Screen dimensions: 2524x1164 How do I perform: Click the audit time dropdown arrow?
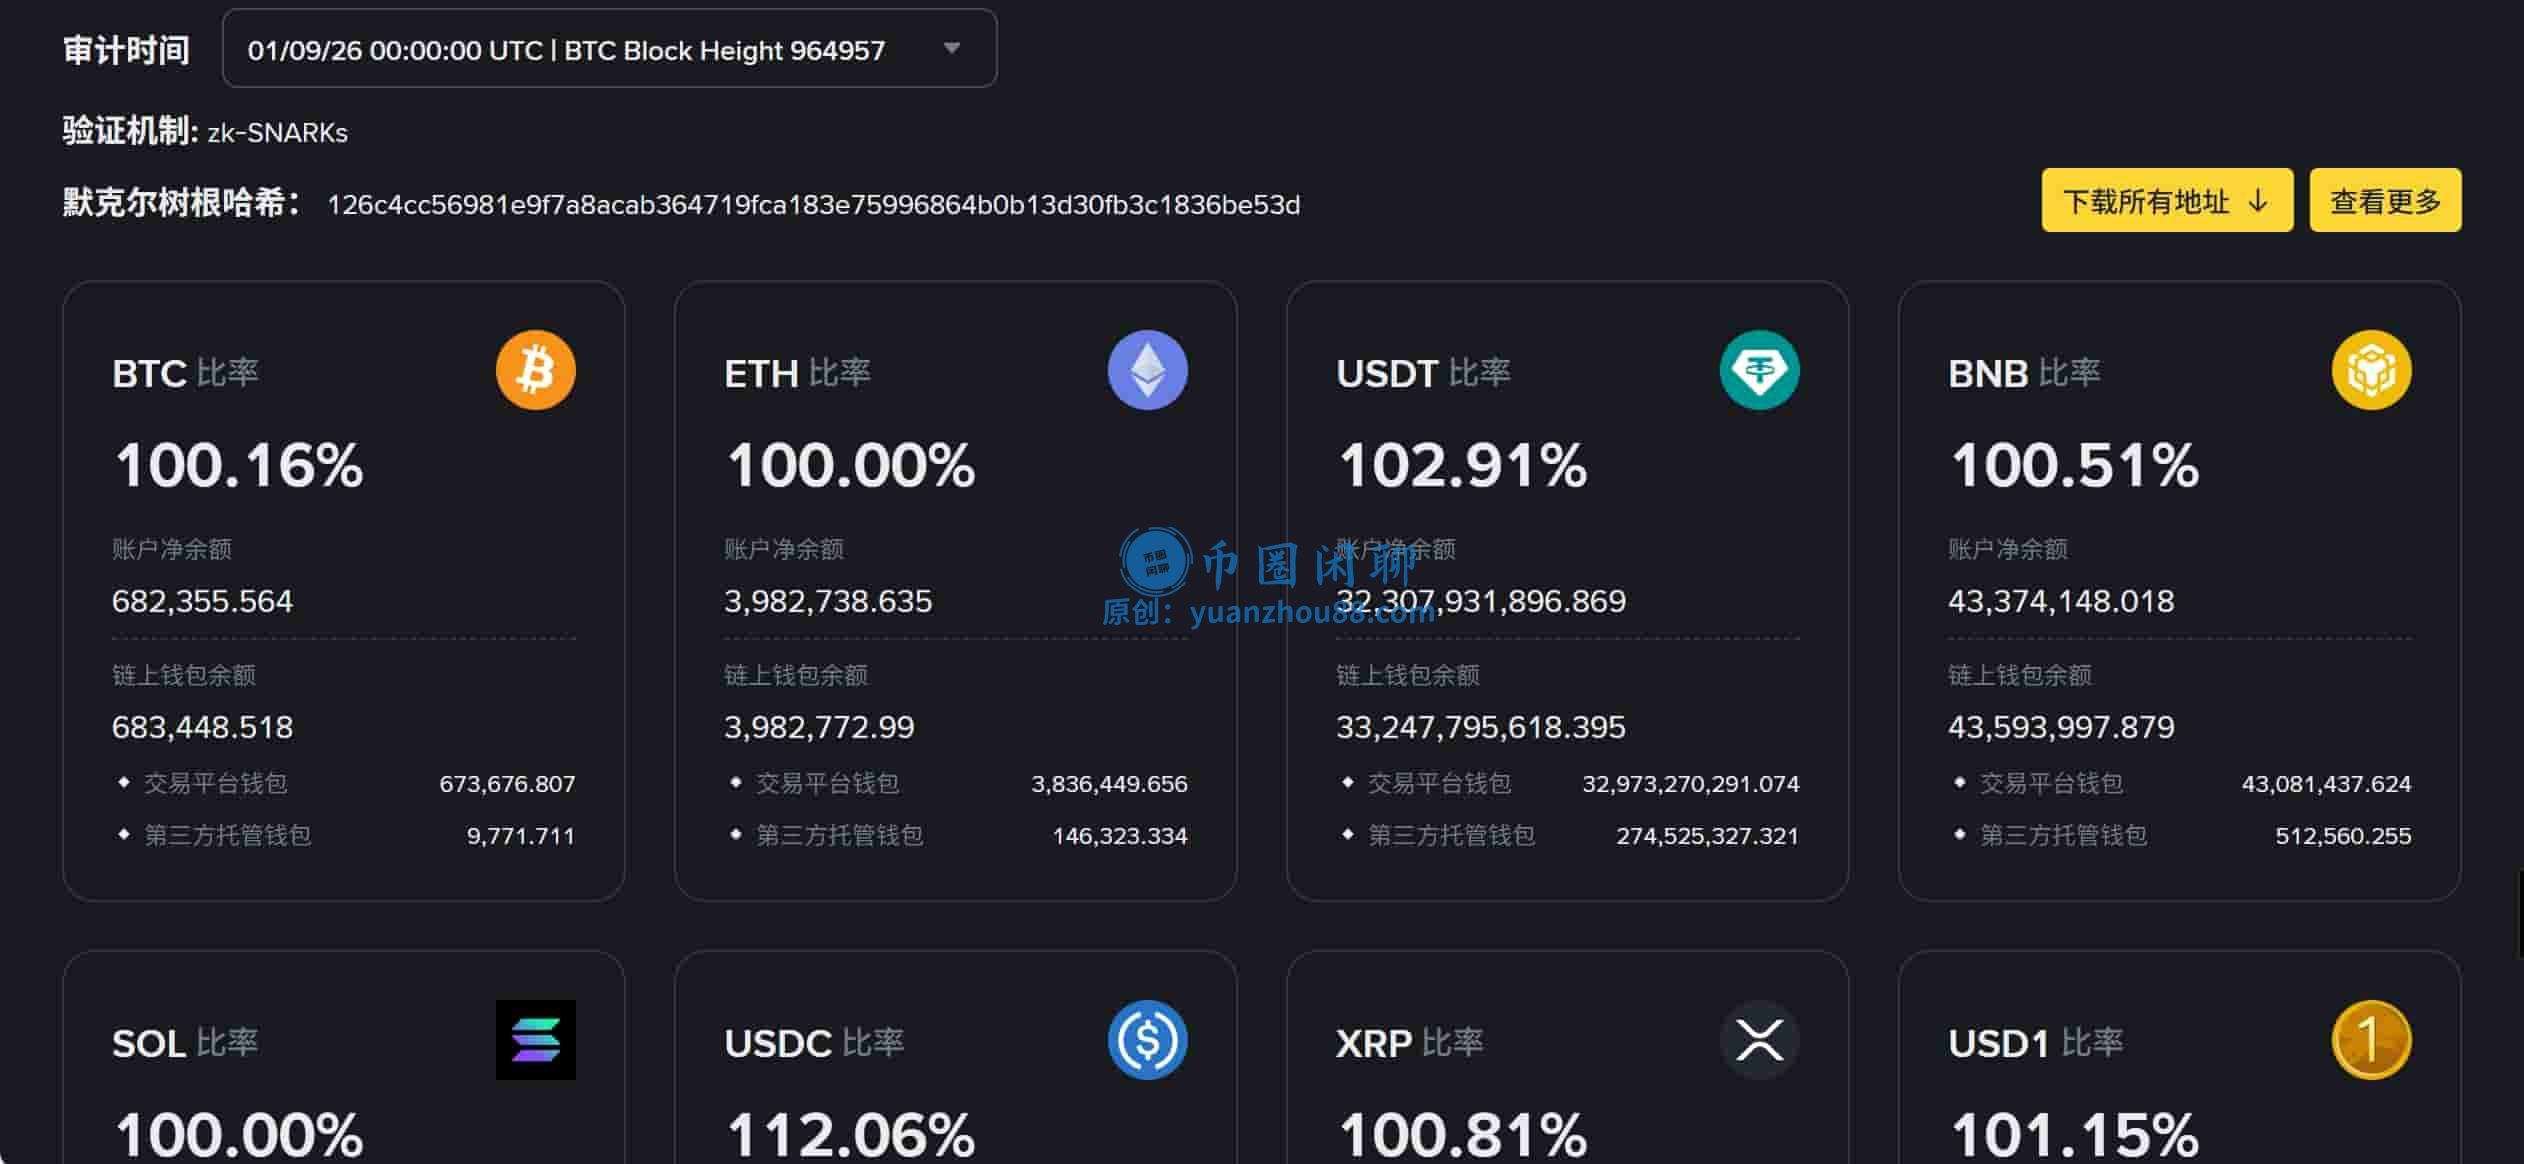pos(952,48)
